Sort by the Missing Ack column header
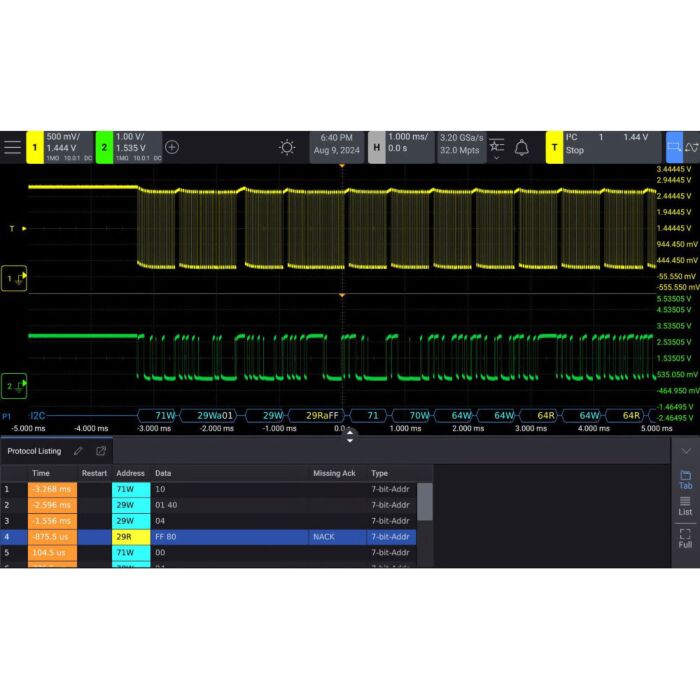 tap(334, 473)
